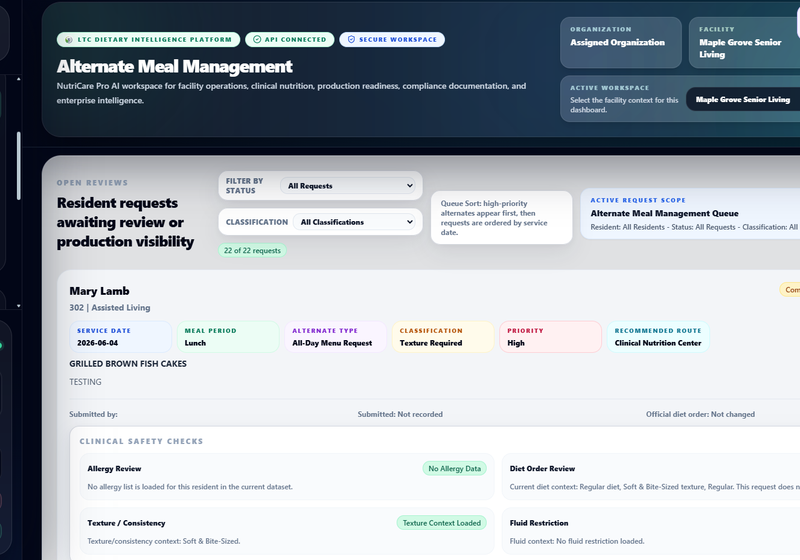Click the Fluid context: No fluid restriction text
Image resolution: width=800 pixels, height=560 pixels.
coord(577,541)
